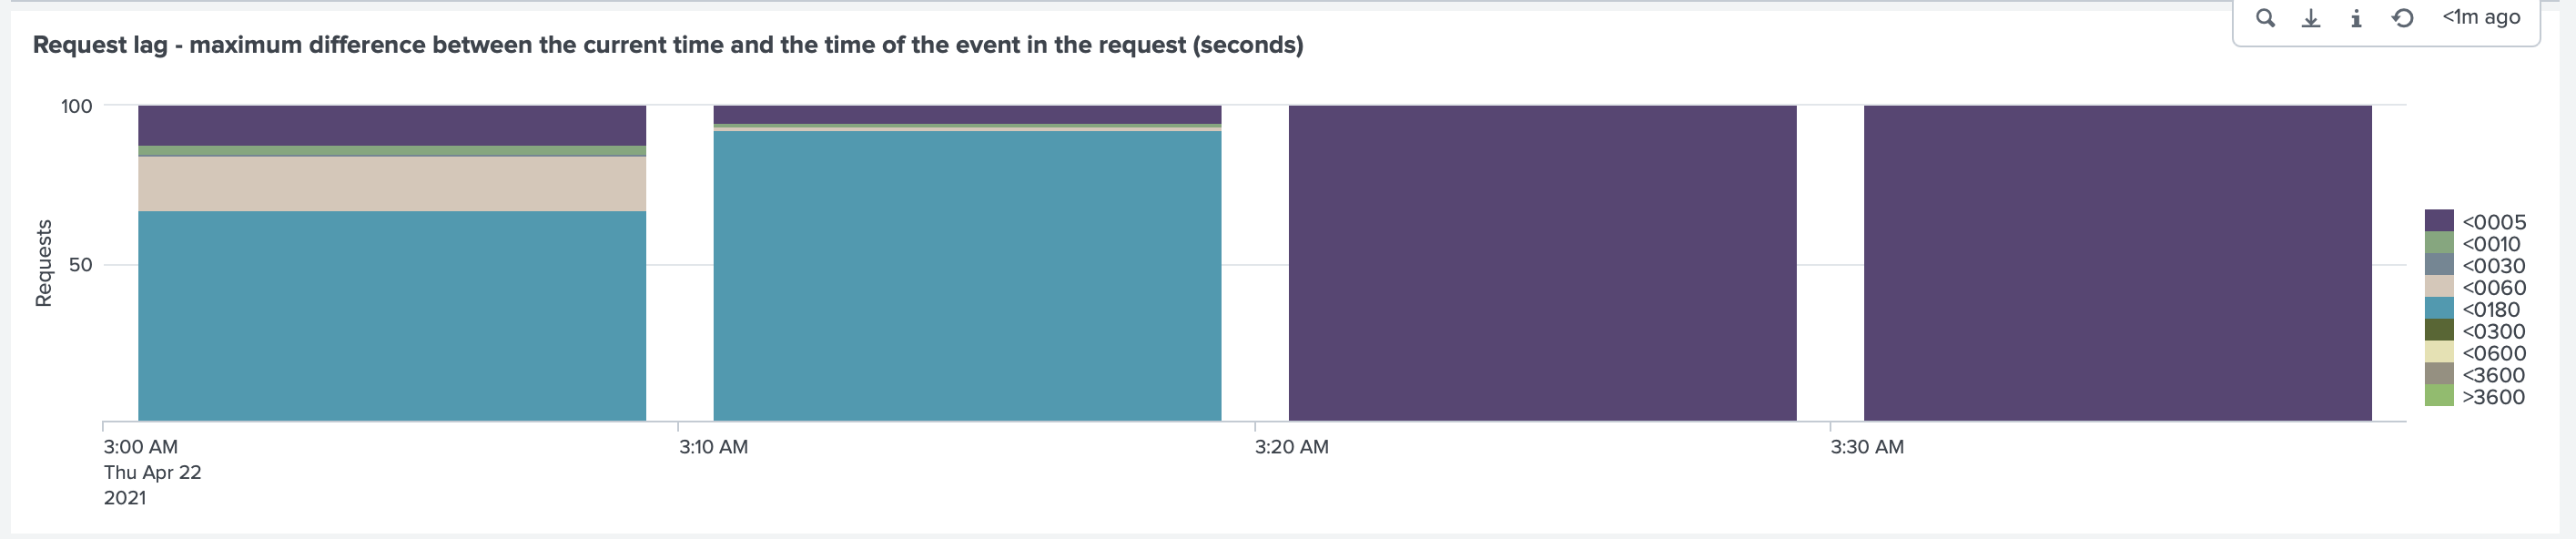Click the <0030 legend label
Screen dimensions: 2576x539
click(2493, 266)
